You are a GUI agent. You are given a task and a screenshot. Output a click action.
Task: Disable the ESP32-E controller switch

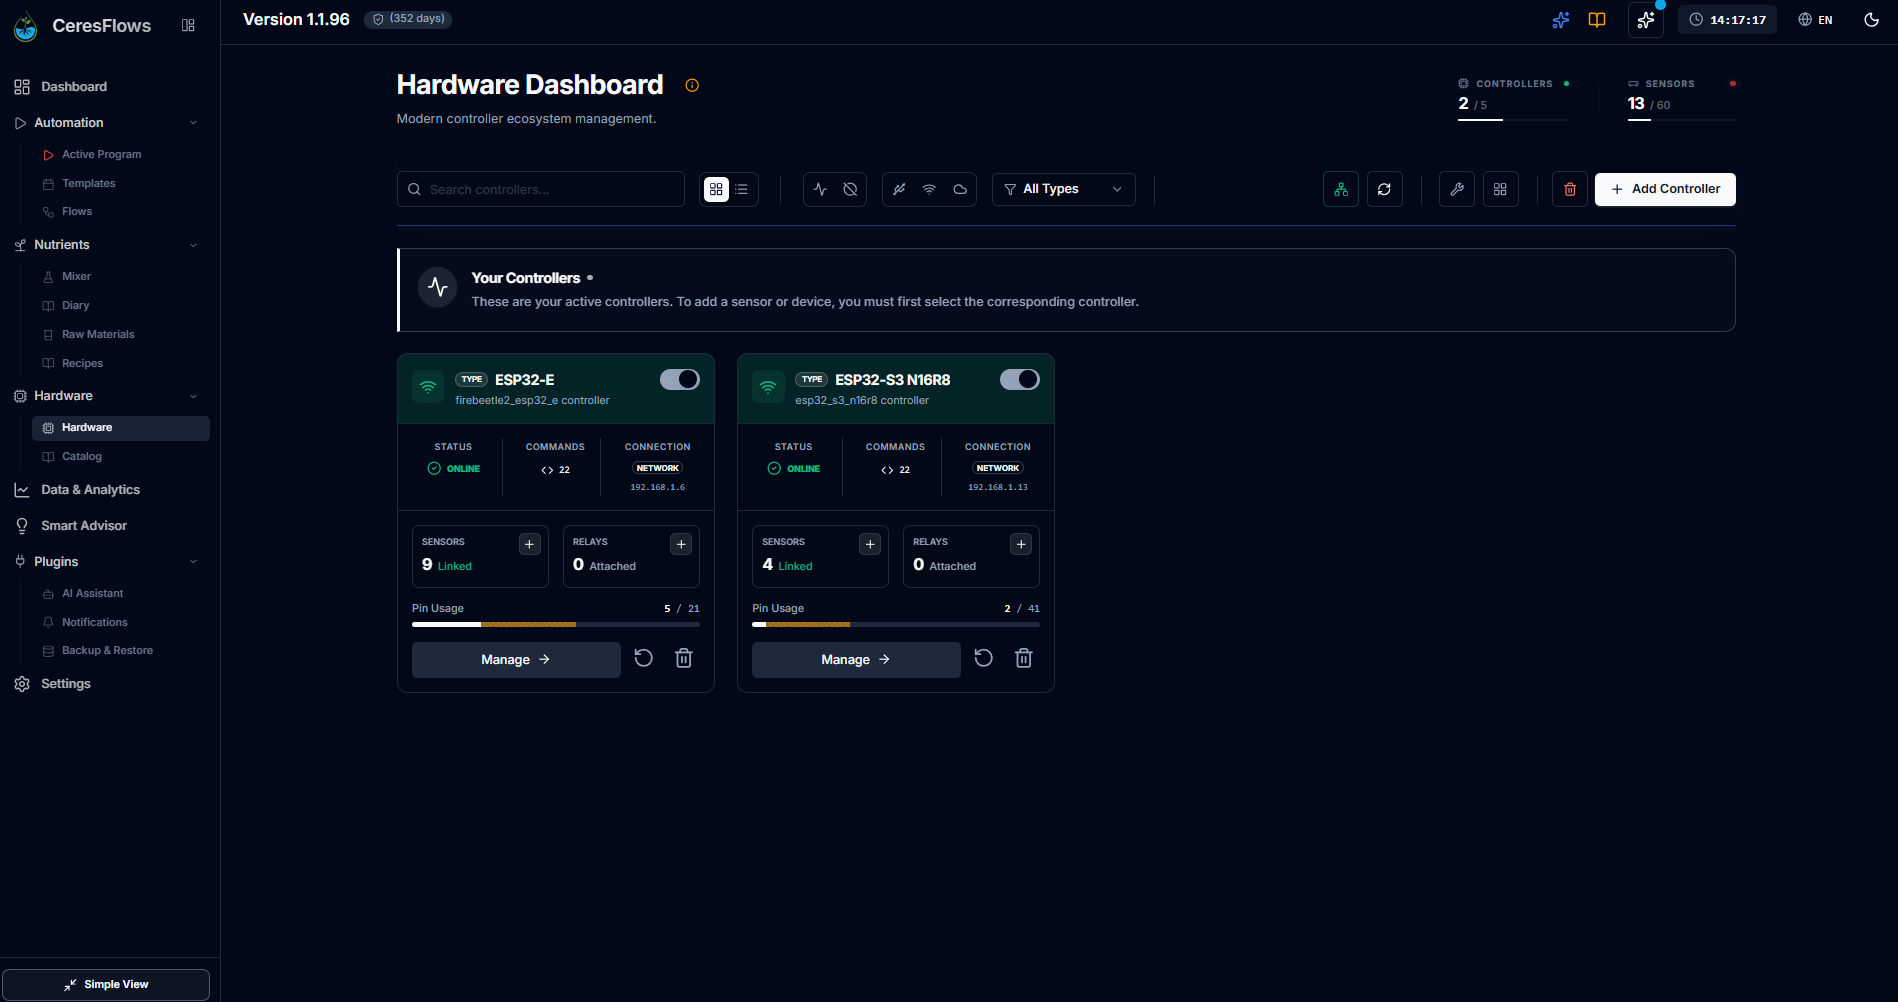pyautogui.click(x=680, y=379)
